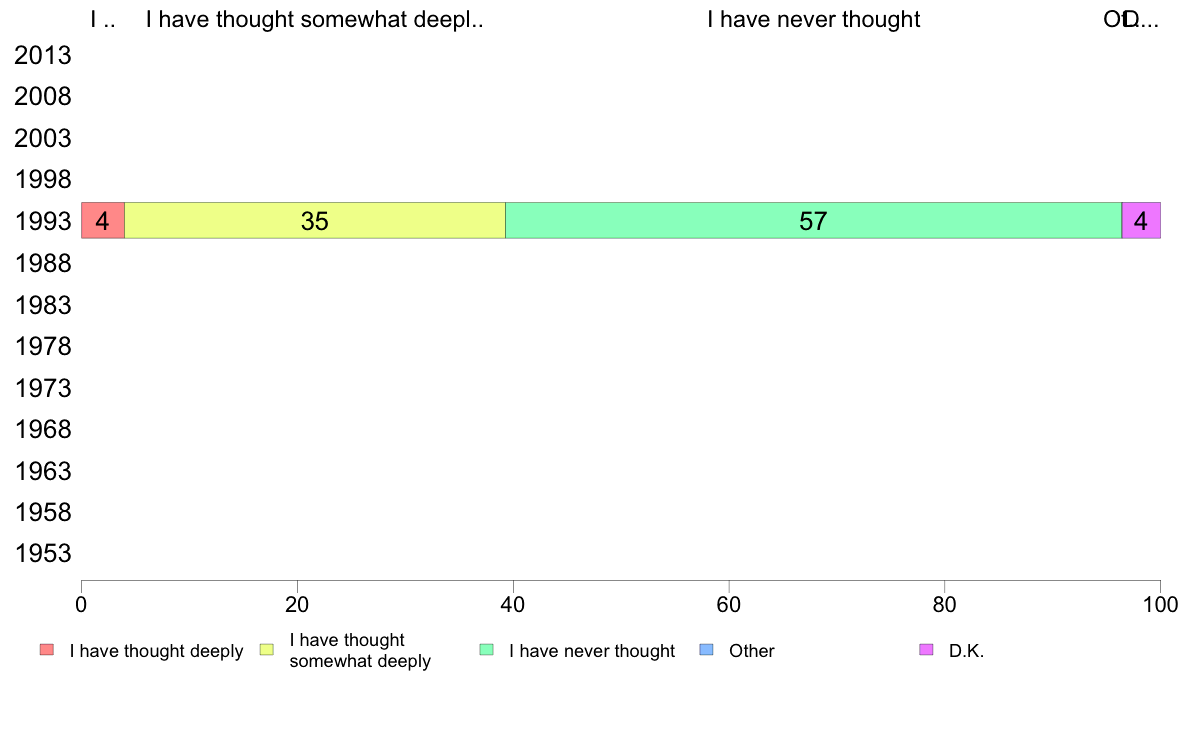Click the 2003 year label
Screen dimensions: 1188x736
[43, 138]
